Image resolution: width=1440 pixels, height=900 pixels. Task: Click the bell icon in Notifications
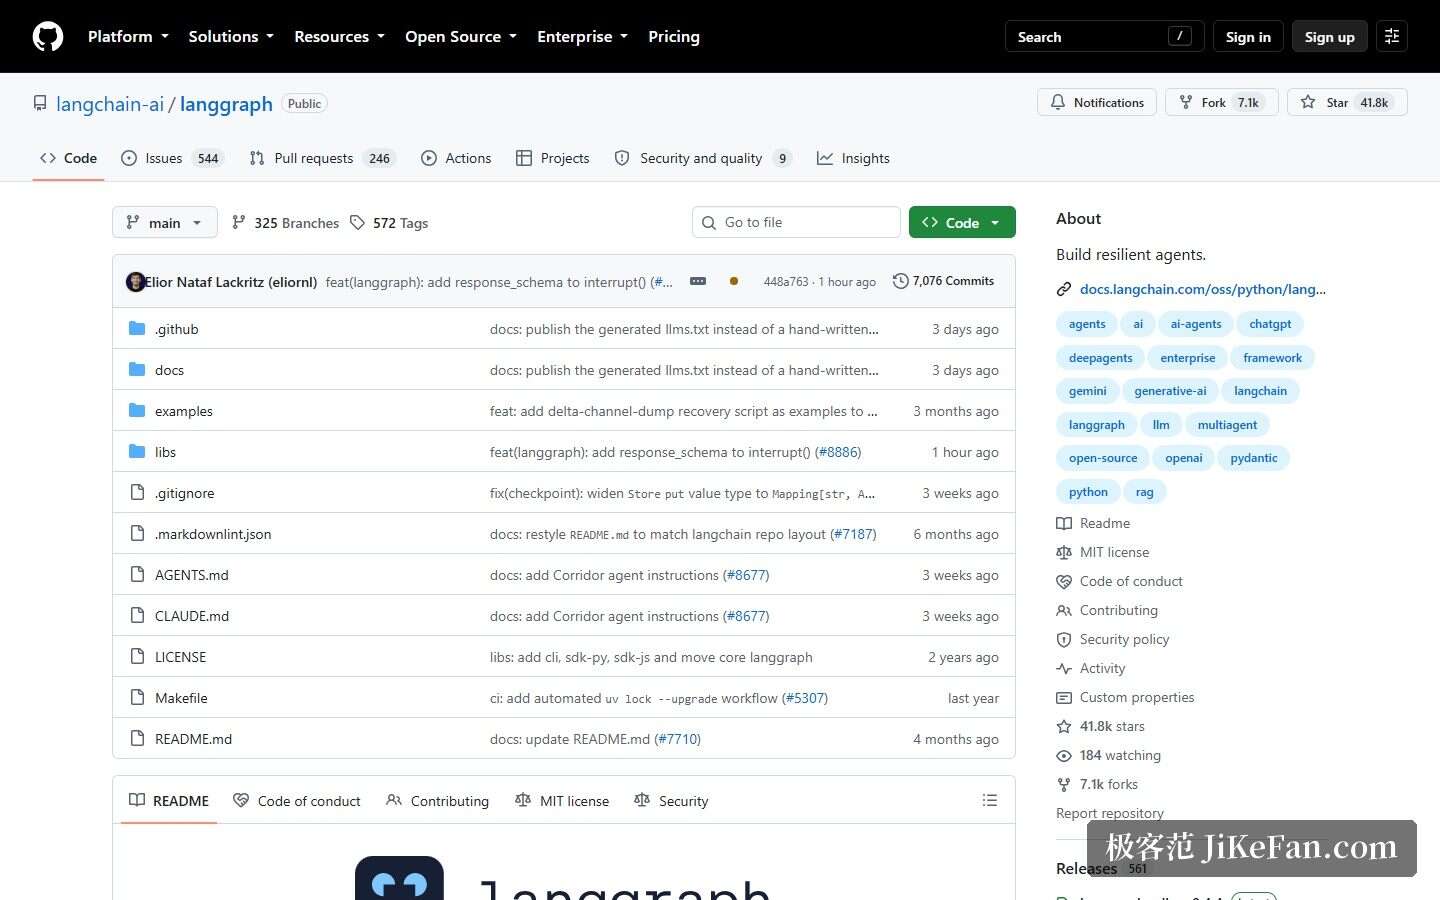point(1058,102)
